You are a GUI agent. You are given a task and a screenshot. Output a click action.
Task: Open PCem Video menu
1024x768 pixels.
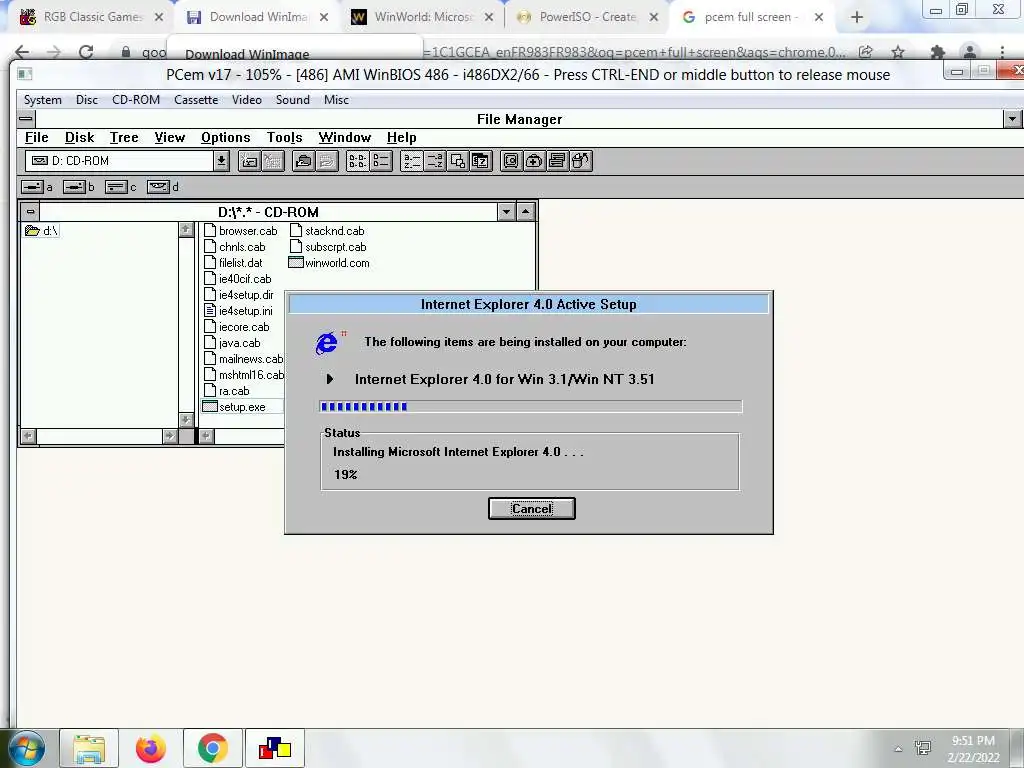coord(247,100)
